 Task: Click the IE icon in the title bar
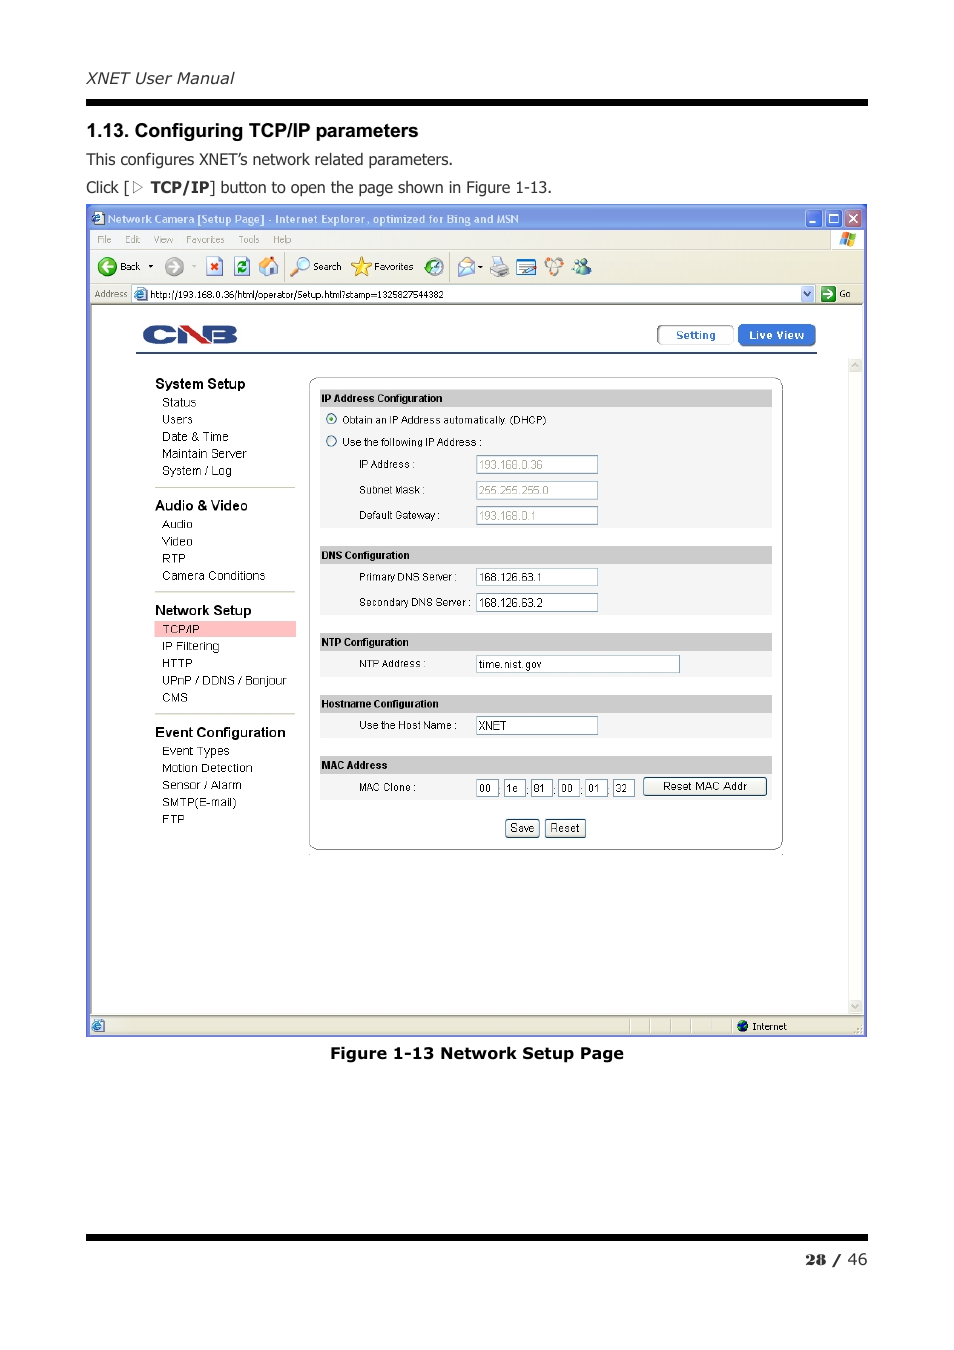pyautogui.click(x=98, y=218)
